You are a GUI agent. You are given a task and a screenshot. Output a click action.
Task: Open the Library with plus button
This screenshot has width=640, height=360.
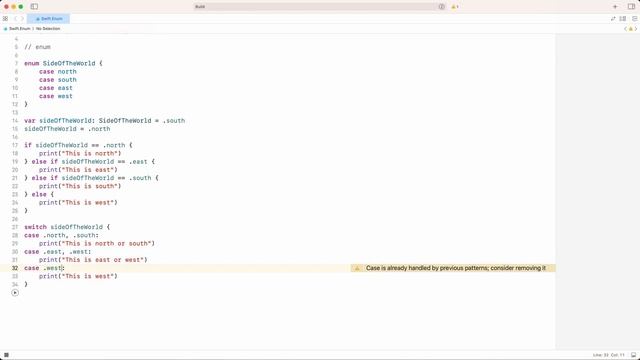615,7
